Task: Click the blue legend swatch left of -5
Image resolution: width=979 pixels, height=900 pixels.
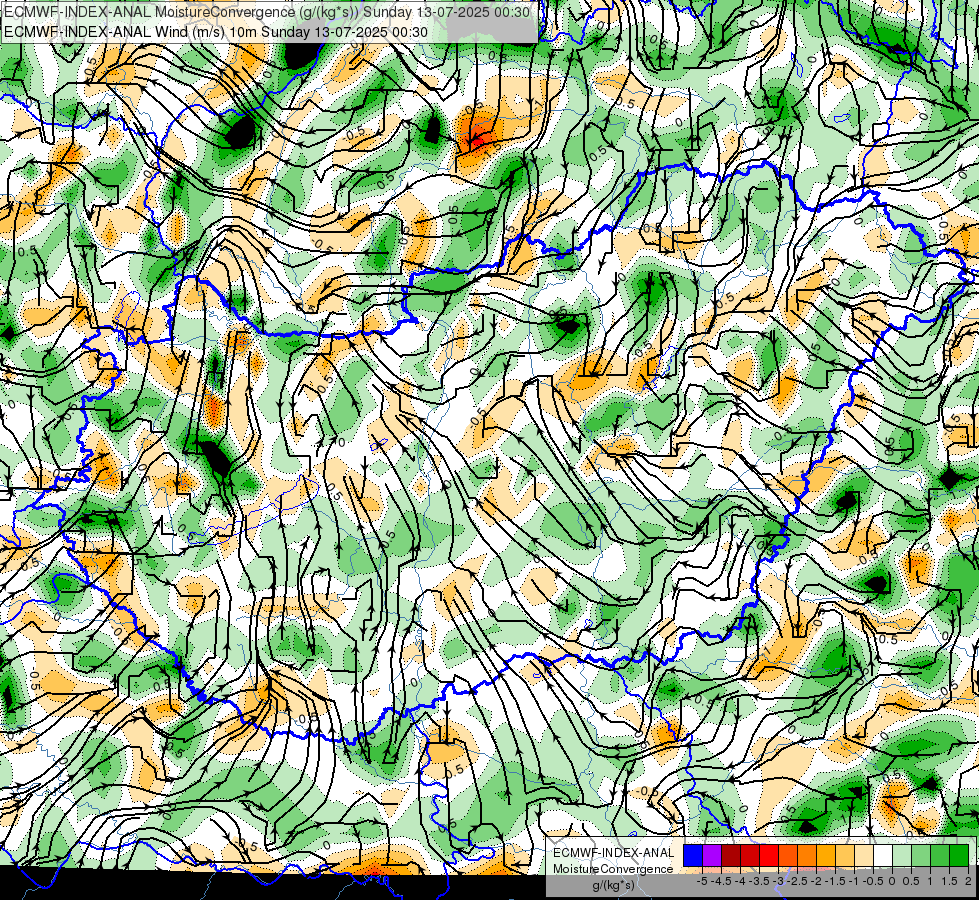Action: 693,855
